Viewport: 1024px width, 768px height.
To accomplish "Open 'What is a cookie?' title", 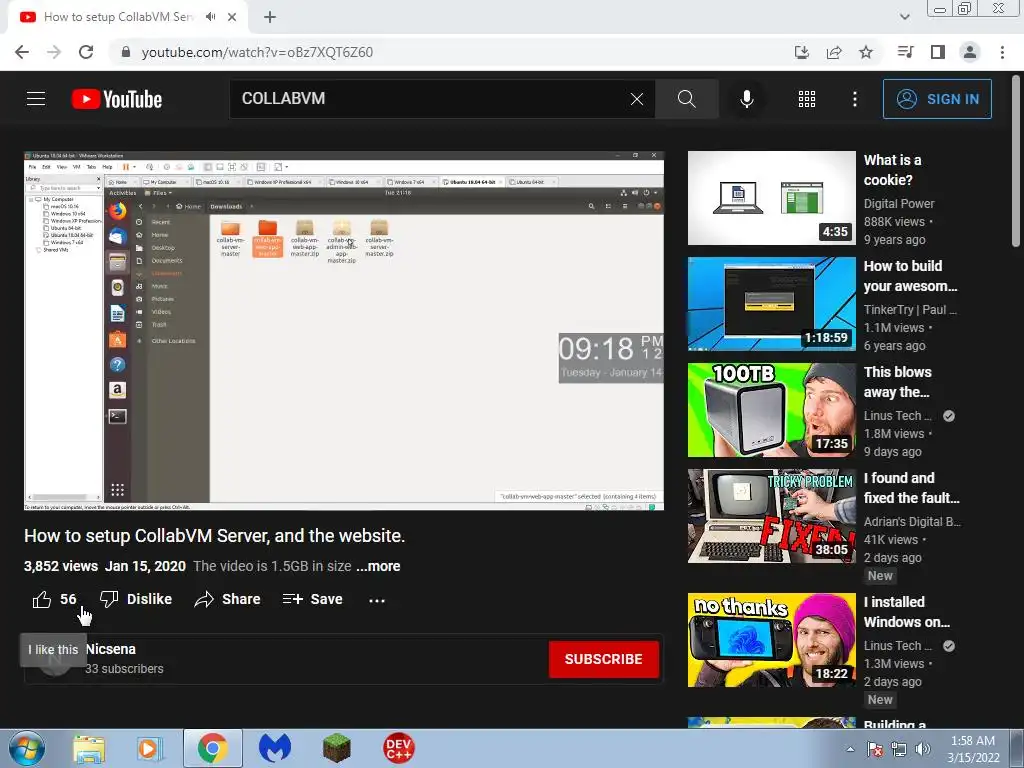I will coord(893,170).
